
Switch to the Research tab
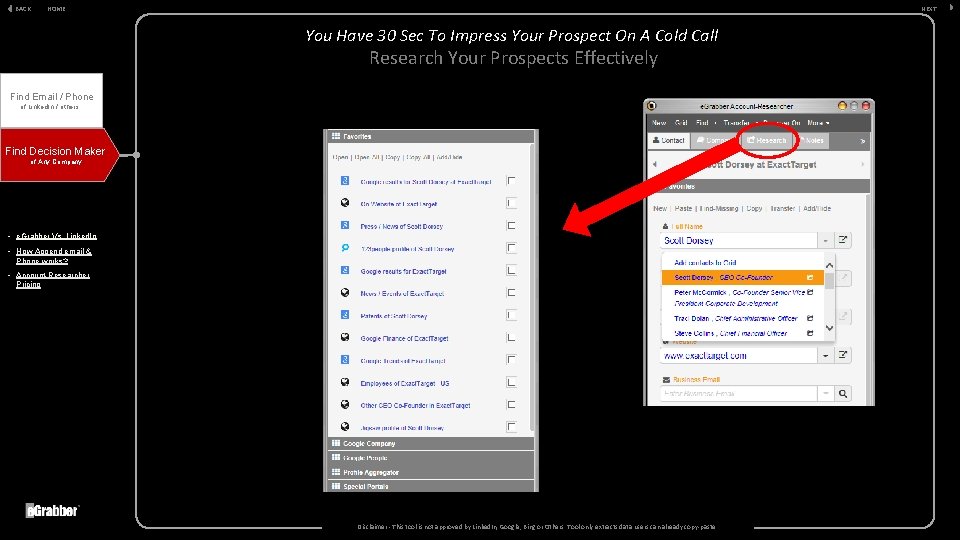pyautogui.click(x=767, y=141)
